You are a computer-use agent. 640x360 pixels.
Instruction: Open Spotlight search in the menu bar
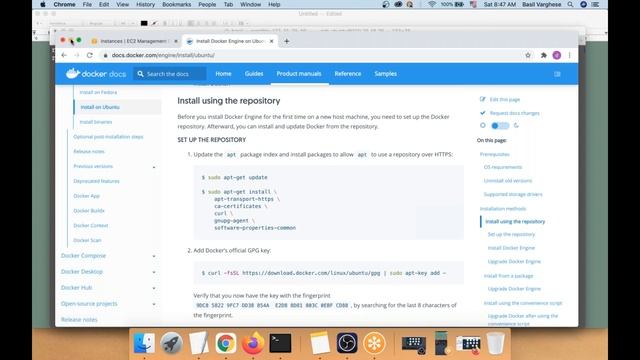[x=570, y=4]
